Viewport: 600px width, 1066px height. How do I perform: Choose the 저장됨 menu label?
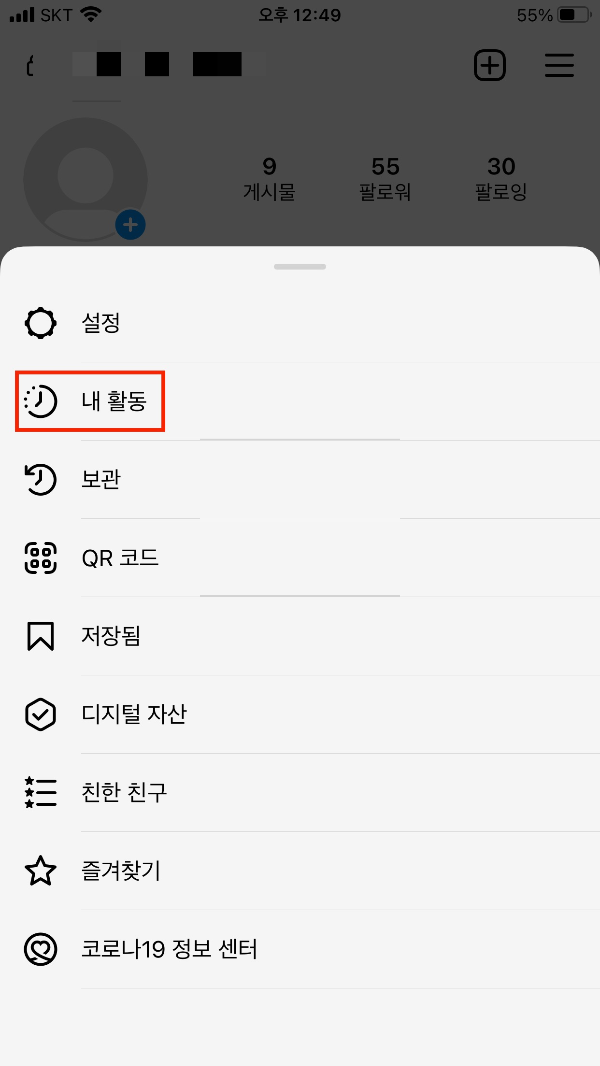click(111, 636)
